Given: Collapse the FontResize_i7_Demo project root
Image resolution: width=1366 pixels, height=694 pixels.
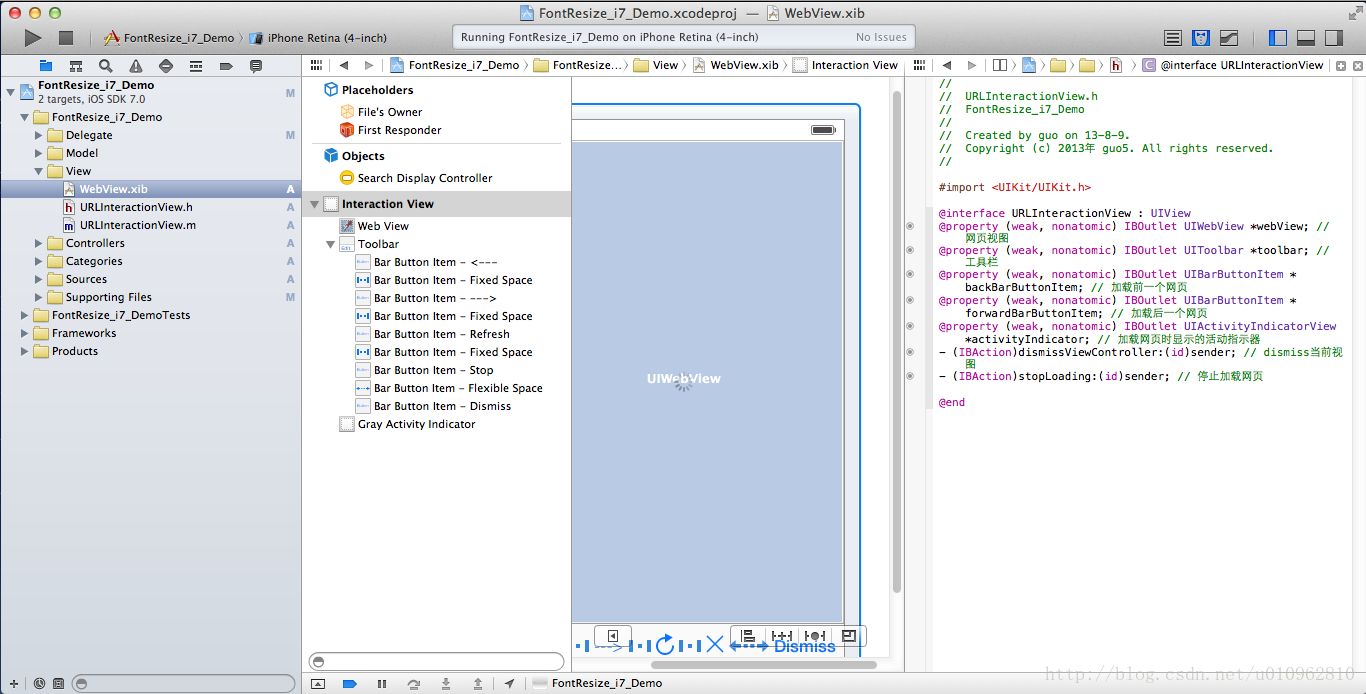Looking at the screenshot, I should pyautogui.click(x=11, y=92).
